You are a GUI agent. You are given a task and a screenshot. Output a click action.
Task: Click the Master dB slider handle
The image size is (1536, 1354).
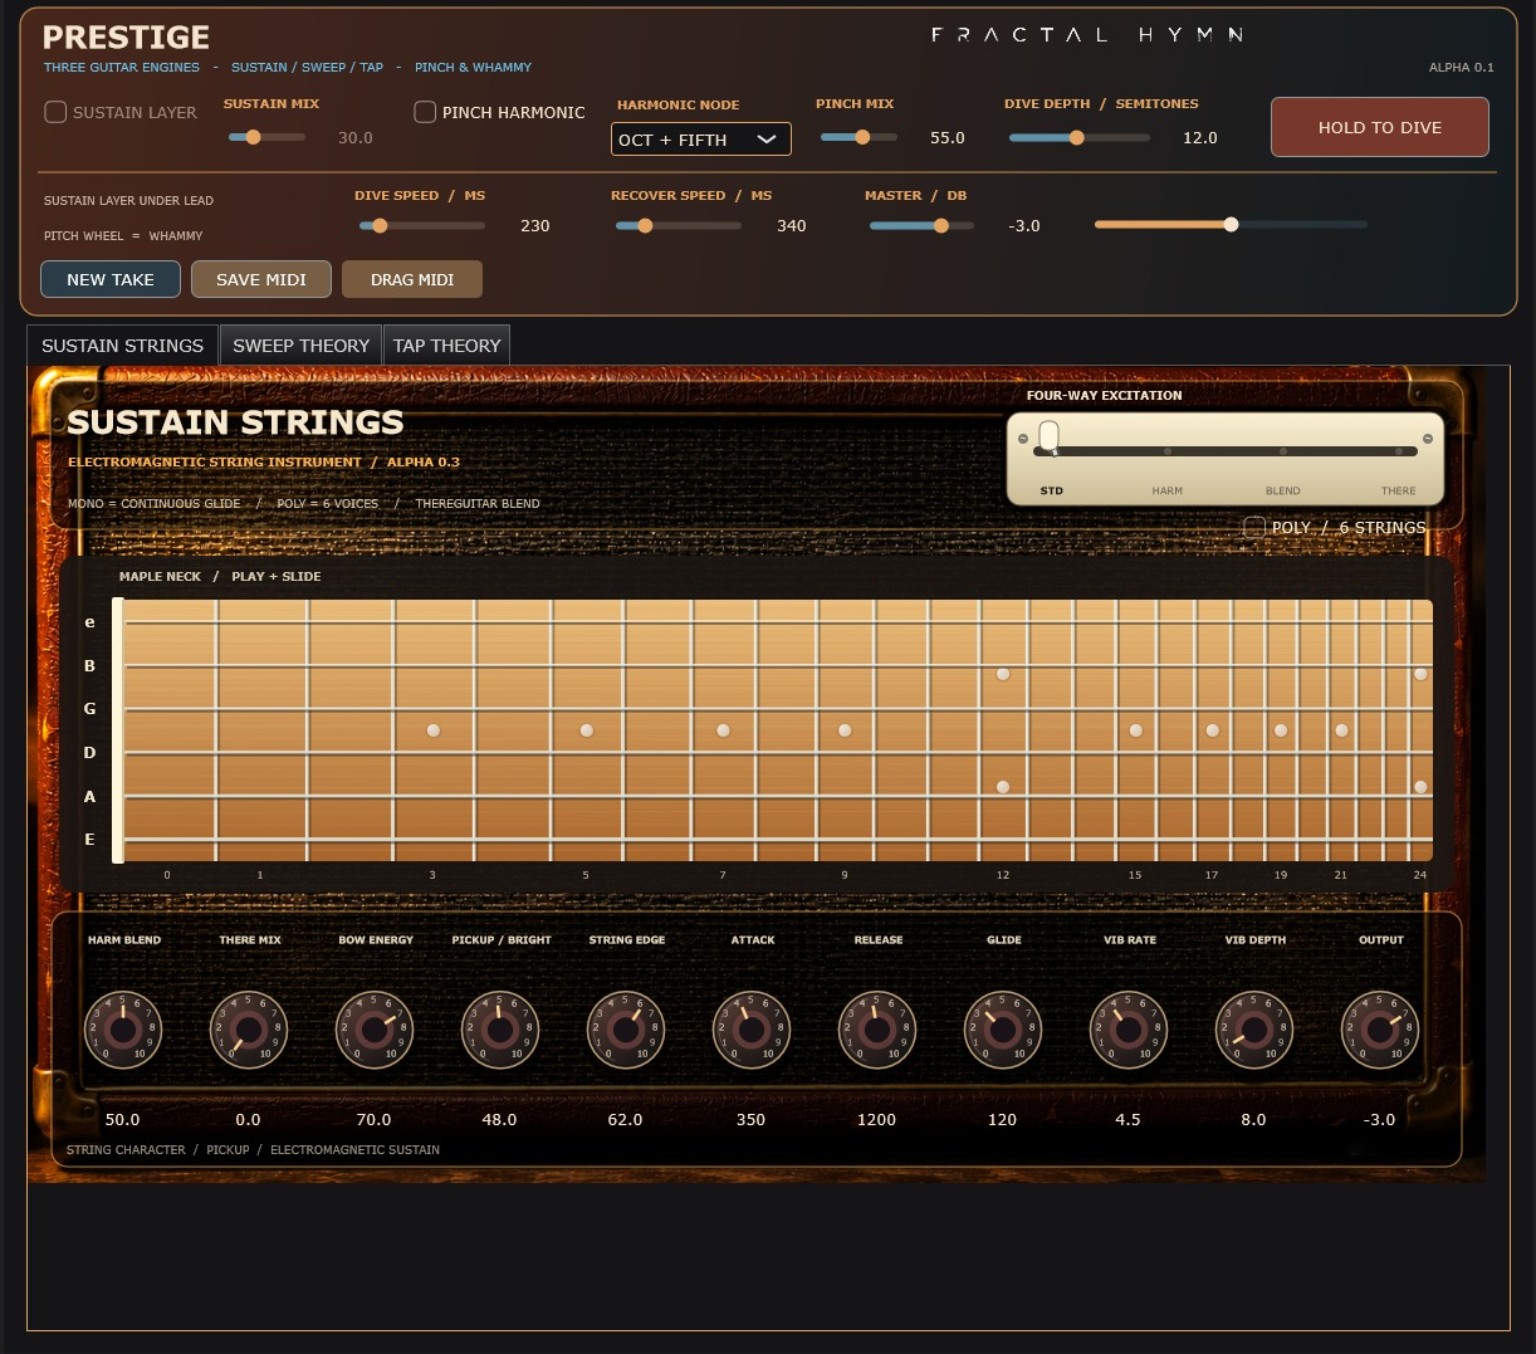point(941,226)
